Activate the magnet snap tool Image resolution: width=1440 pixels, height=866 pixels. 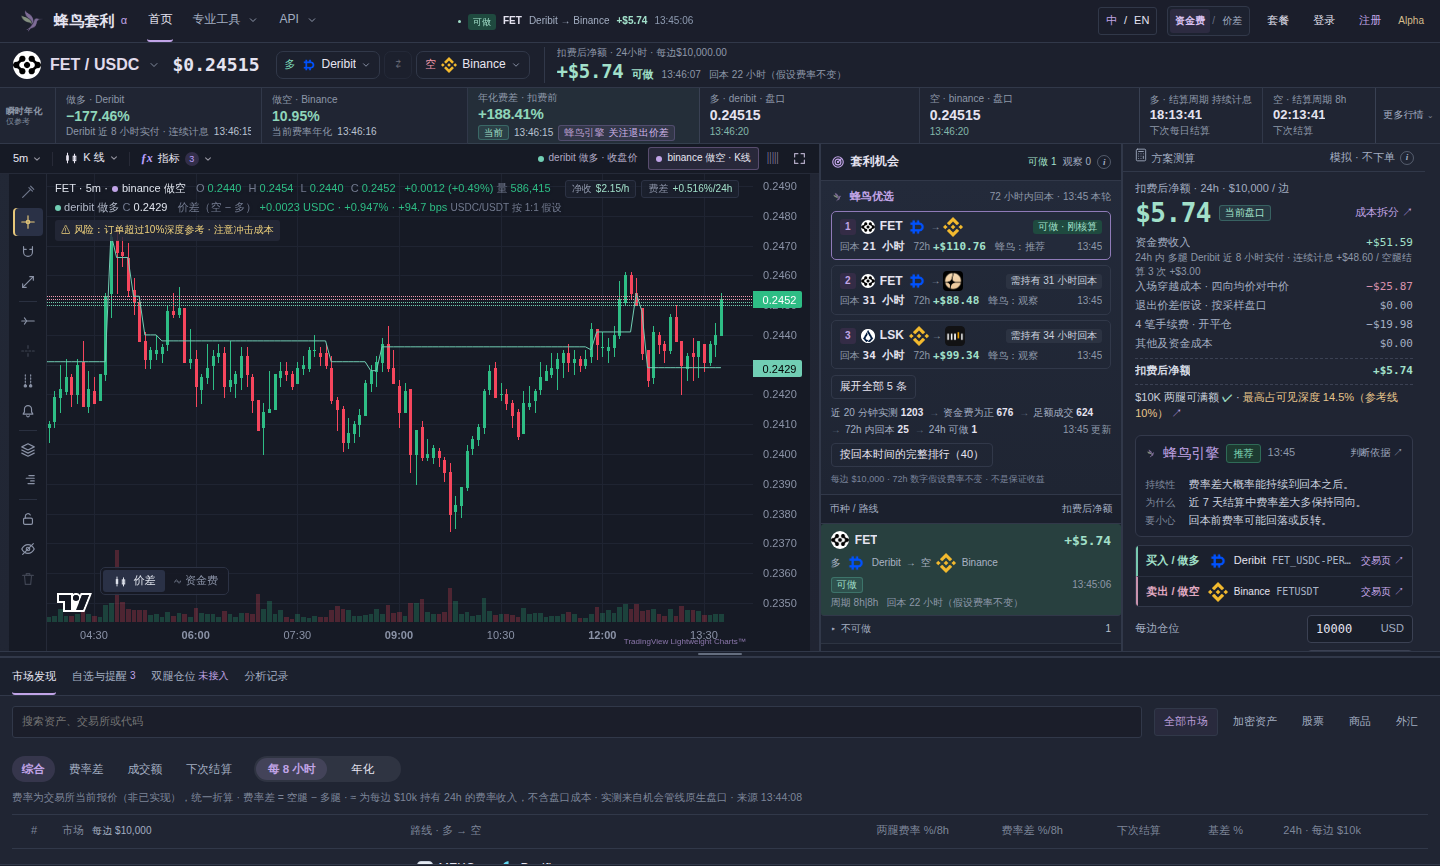coord(28,252)
